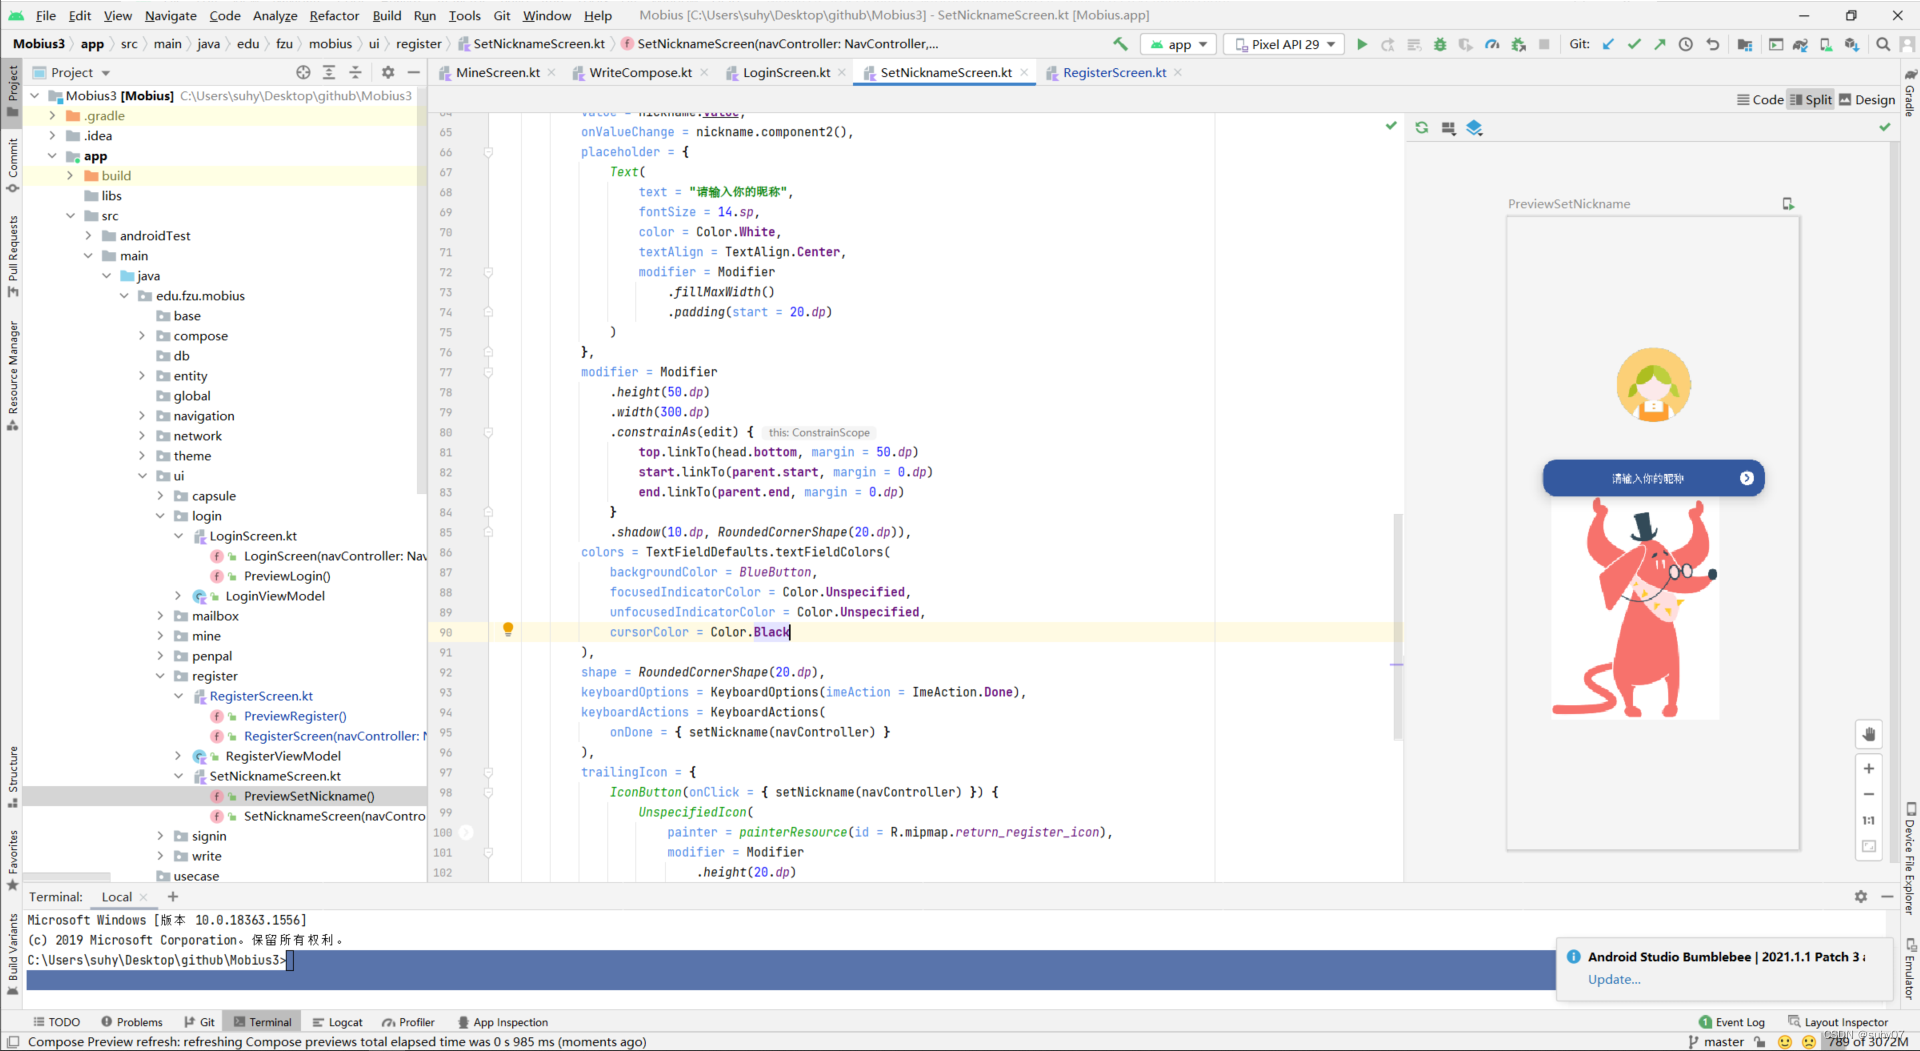Viewport: 1920px width, 1051px height.
Task: Select the pan hand tool in preview
Action: (1868, 734)
